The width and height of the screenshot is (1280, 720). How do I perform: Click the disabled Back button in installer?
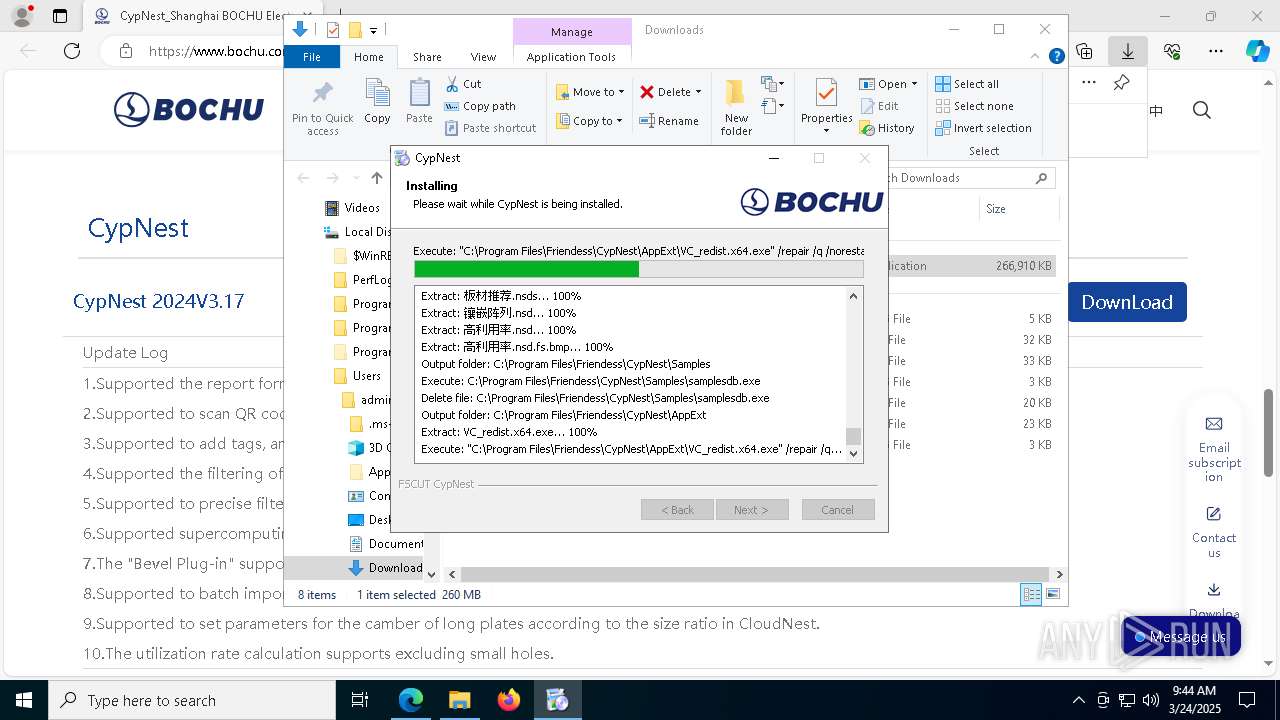click(677, 510)
